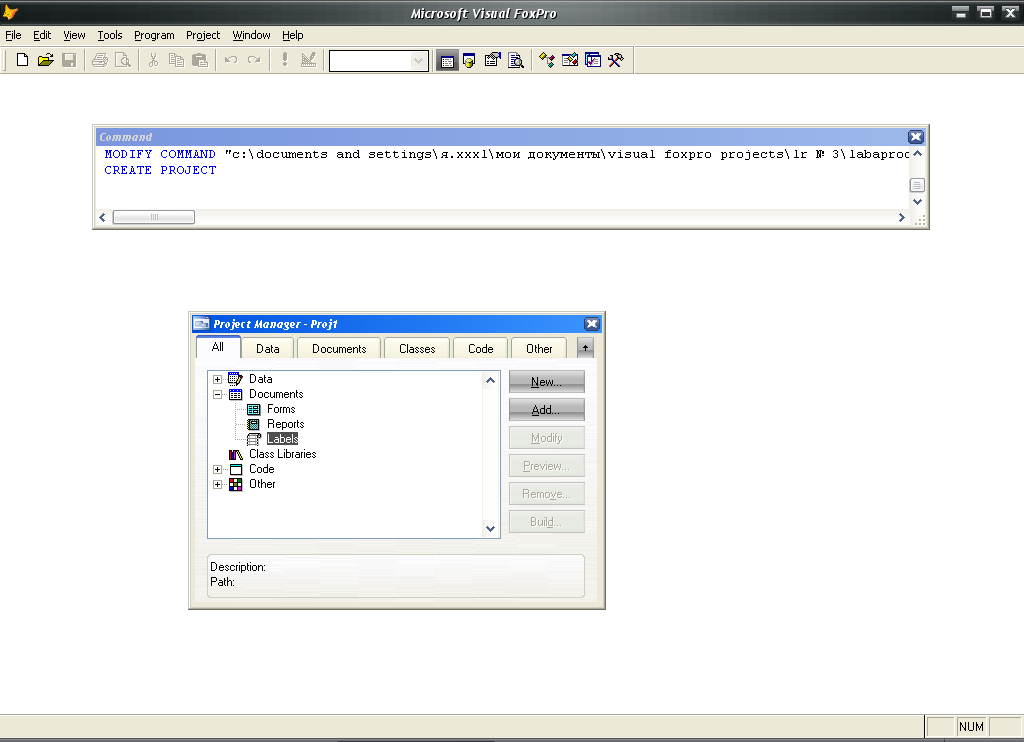
Task: Close the Command window
Action: click(916, 137)
